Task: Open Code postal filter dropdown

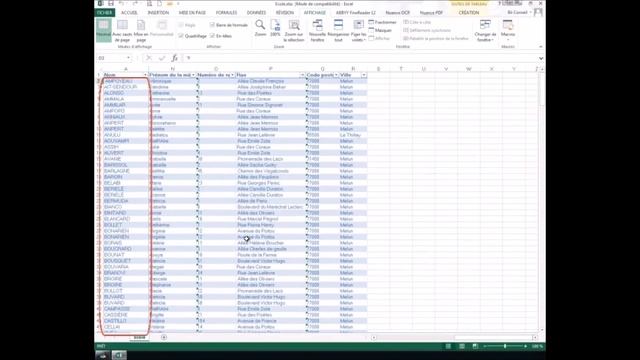Action: (336, 75)
